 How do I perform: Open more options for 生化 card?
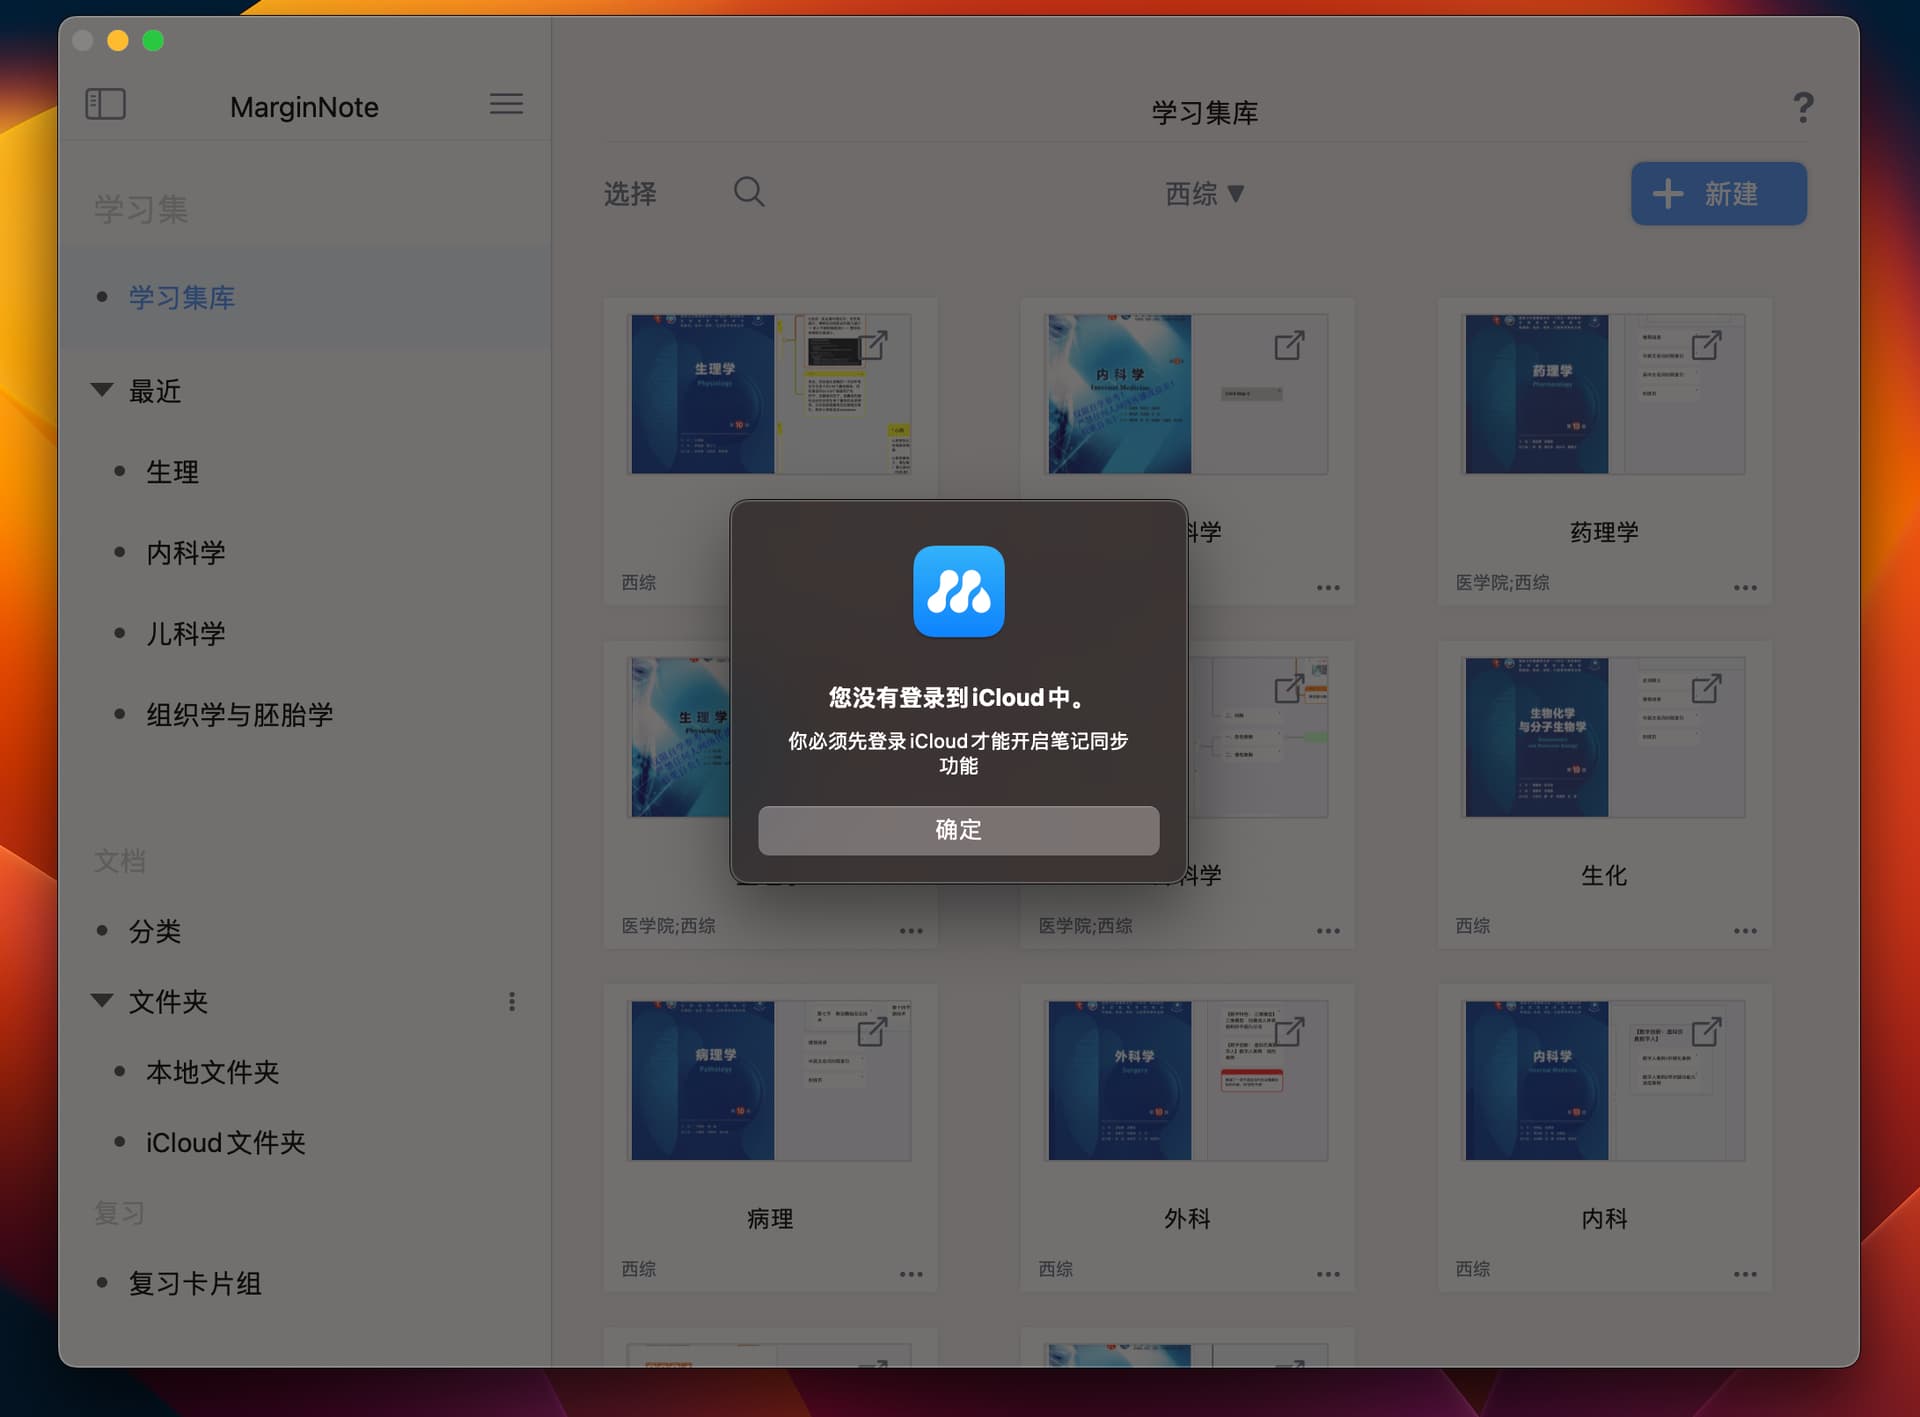click(x=1745, y=931)
